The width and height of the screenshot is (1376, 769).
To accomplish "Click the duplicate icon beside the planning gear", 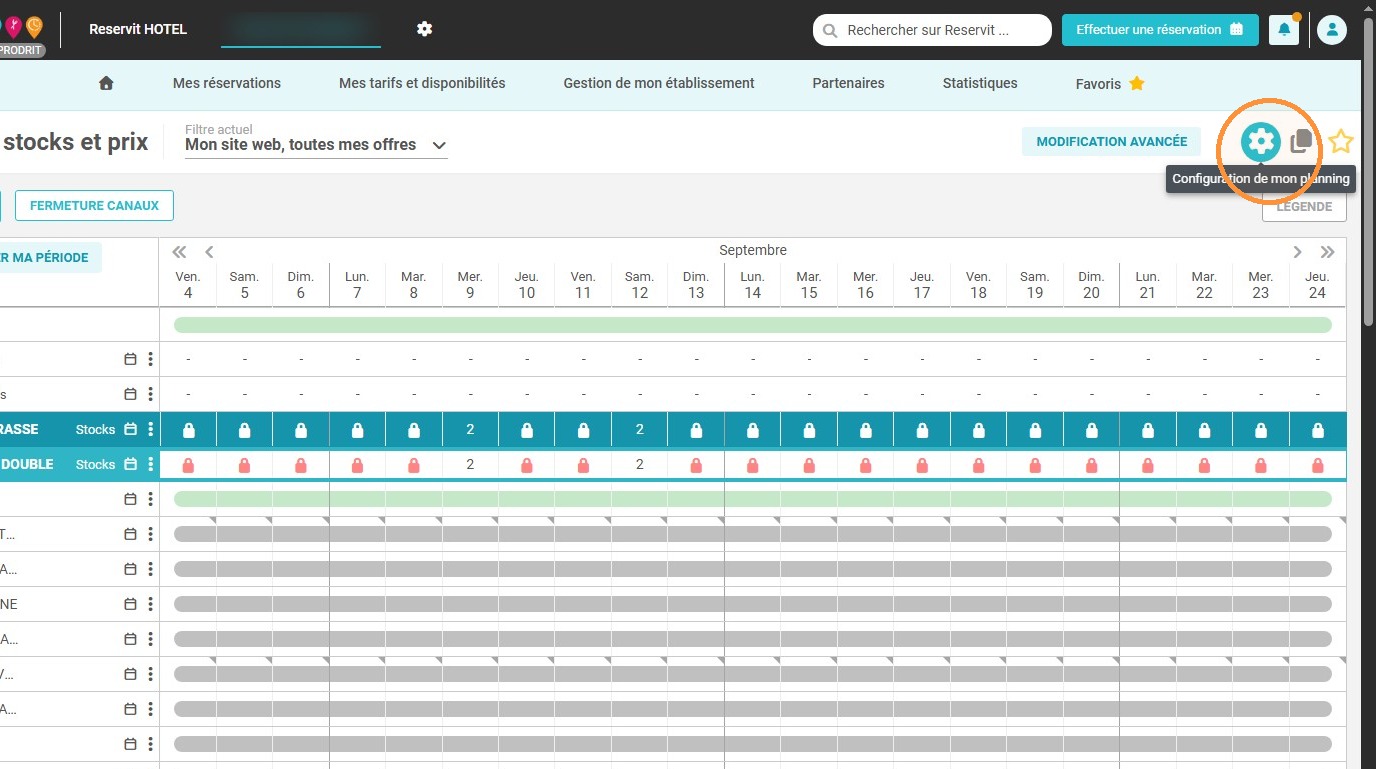I will (1301, 142).
